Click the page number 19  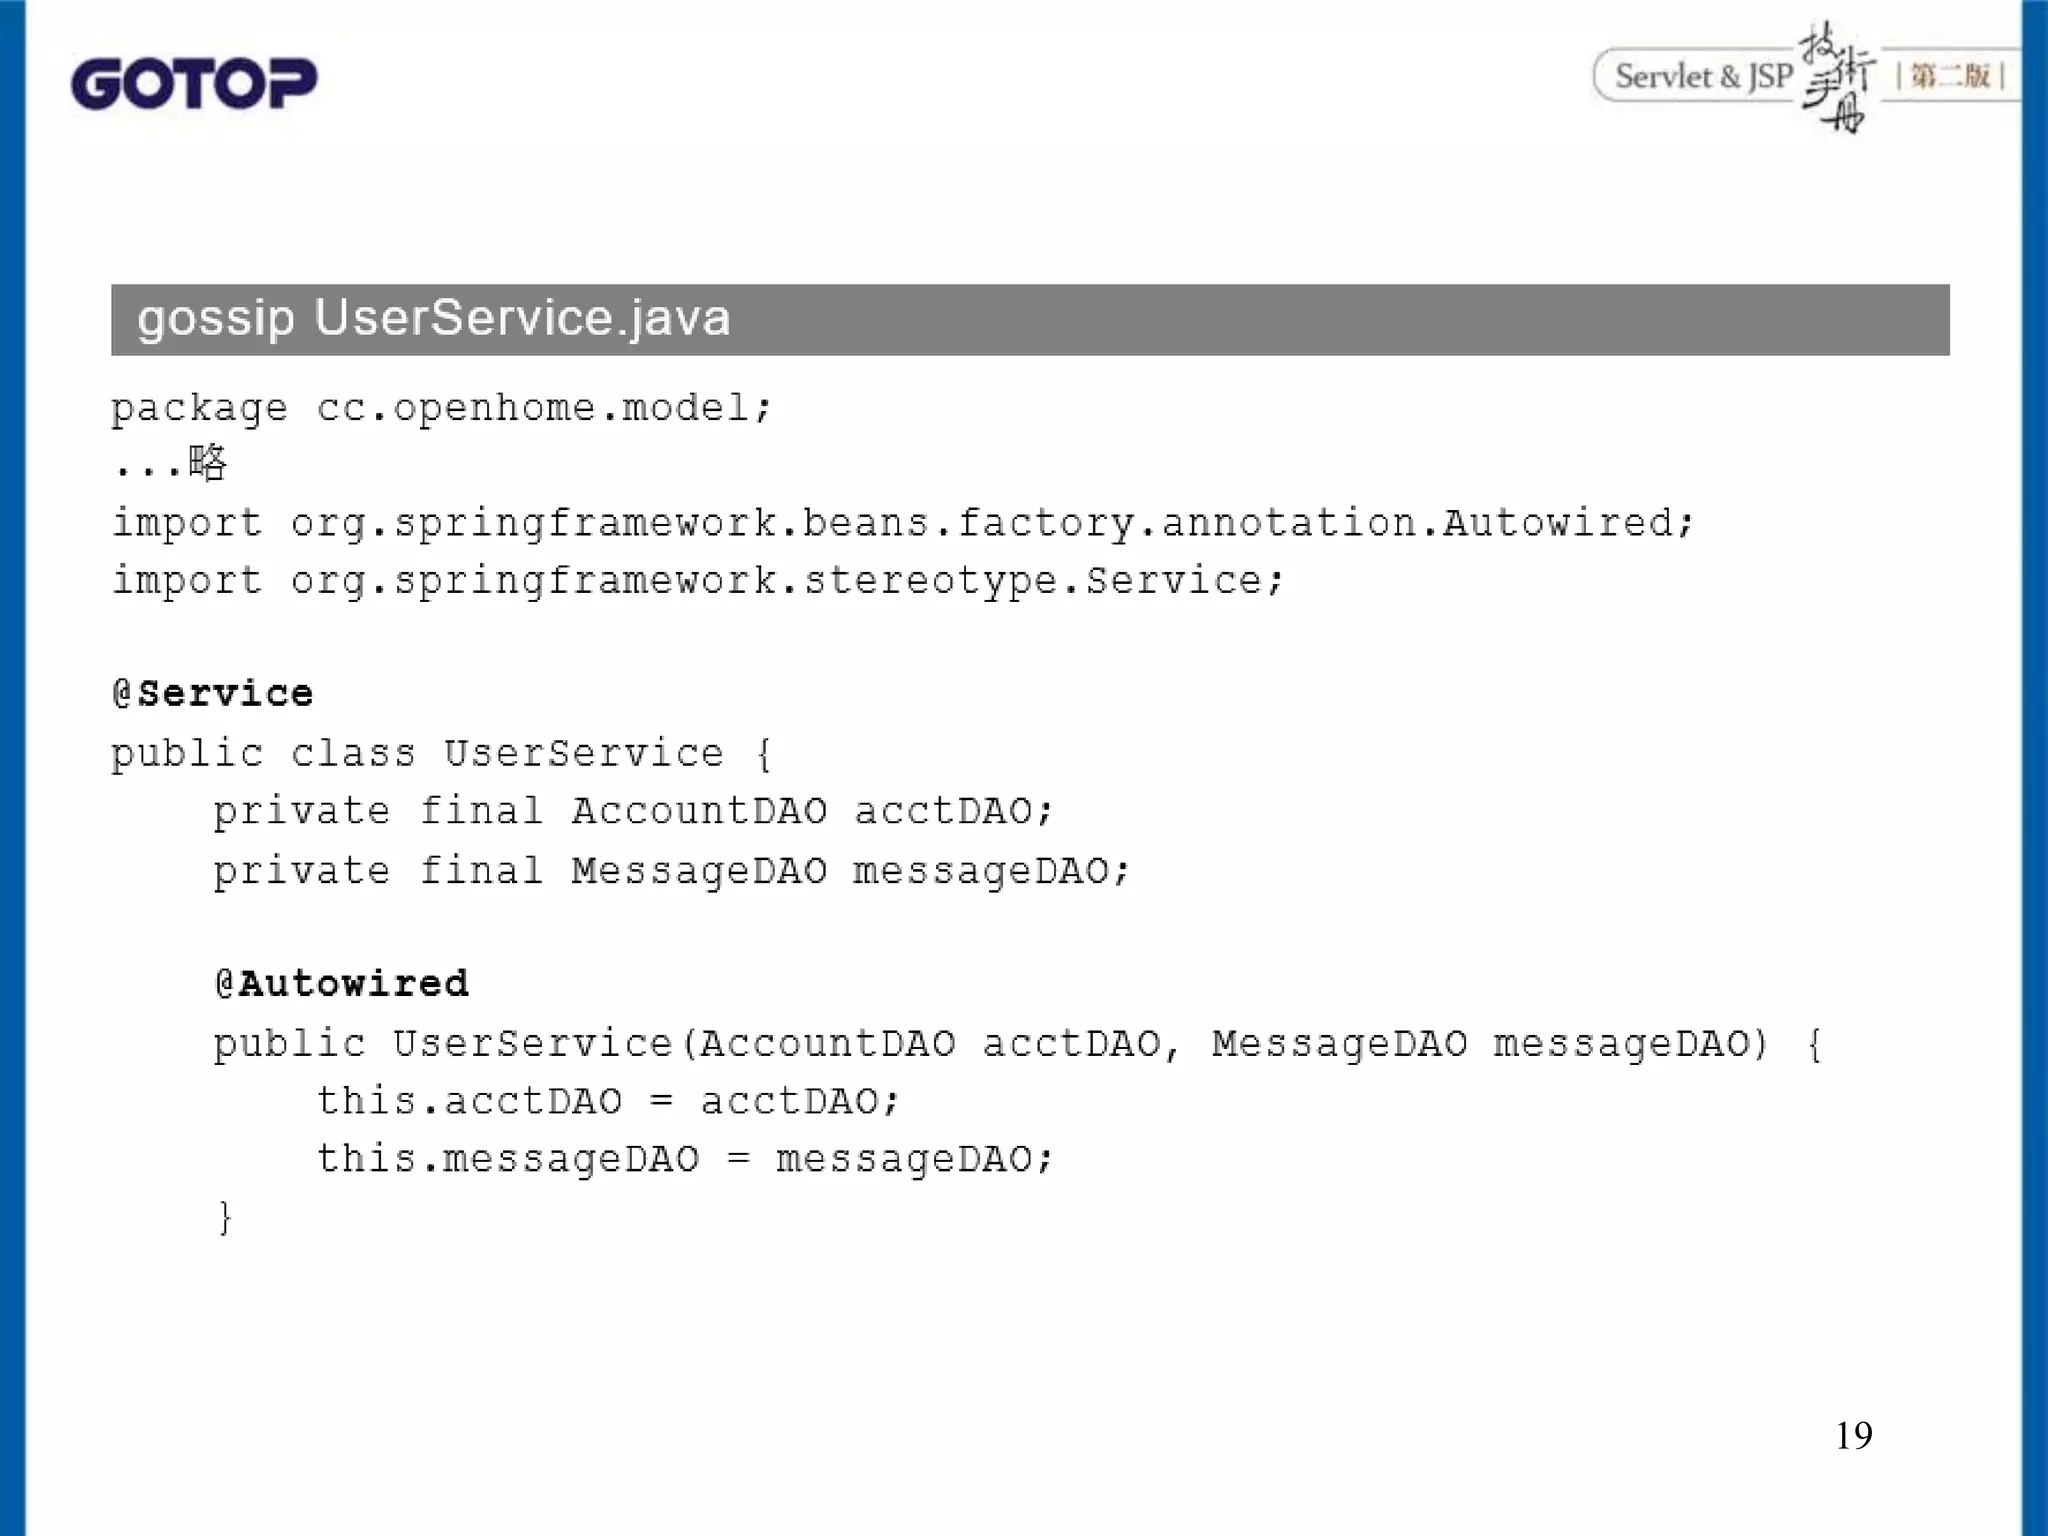point(1853,1436)
